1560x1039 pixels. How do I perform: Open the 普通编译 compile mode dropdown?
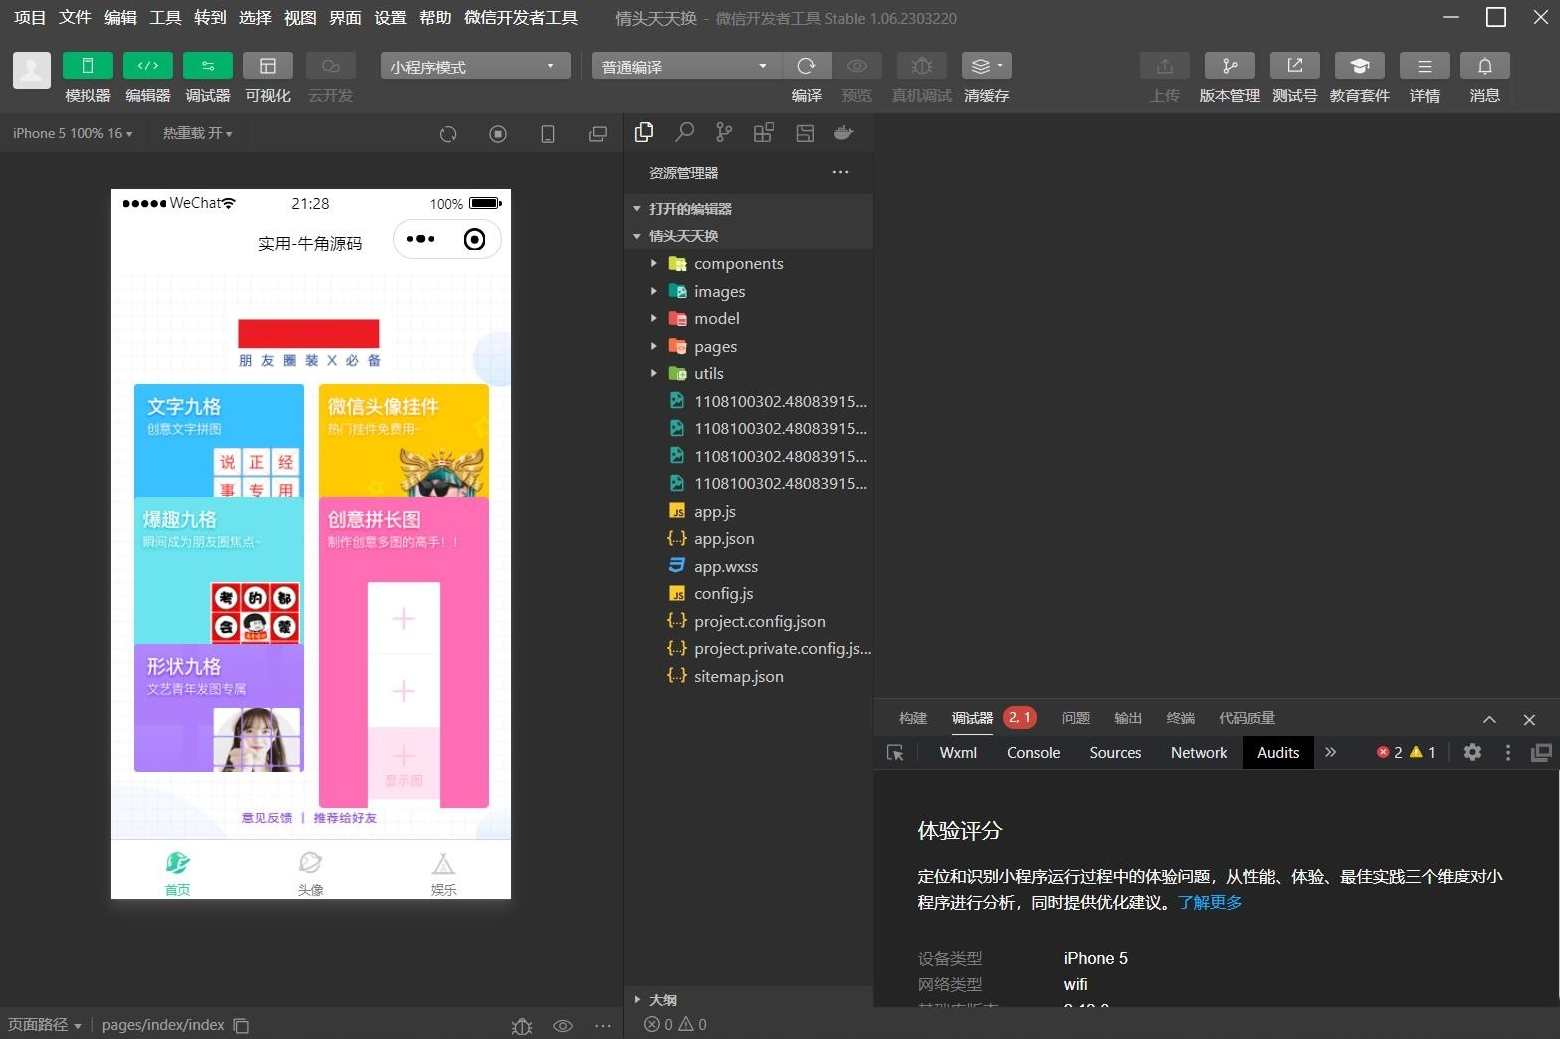point(684,66)
